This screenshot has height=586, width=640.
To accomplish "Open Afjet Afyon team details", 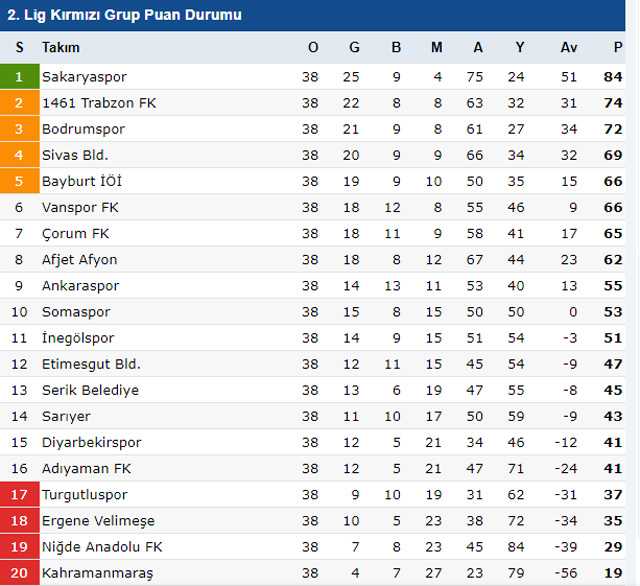I will pos(79,259).
